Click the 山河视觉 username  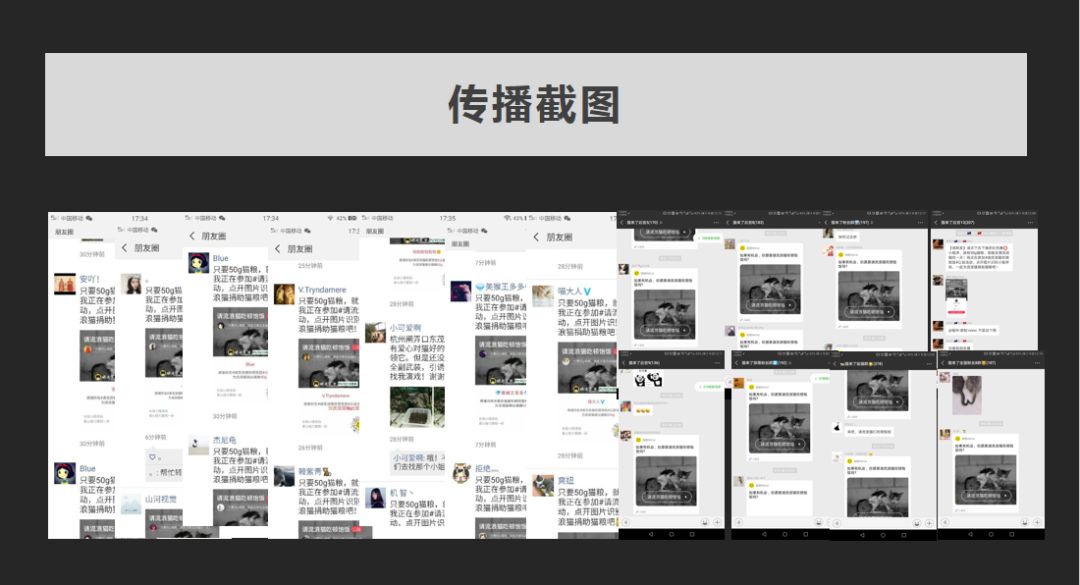pos(160,498)
